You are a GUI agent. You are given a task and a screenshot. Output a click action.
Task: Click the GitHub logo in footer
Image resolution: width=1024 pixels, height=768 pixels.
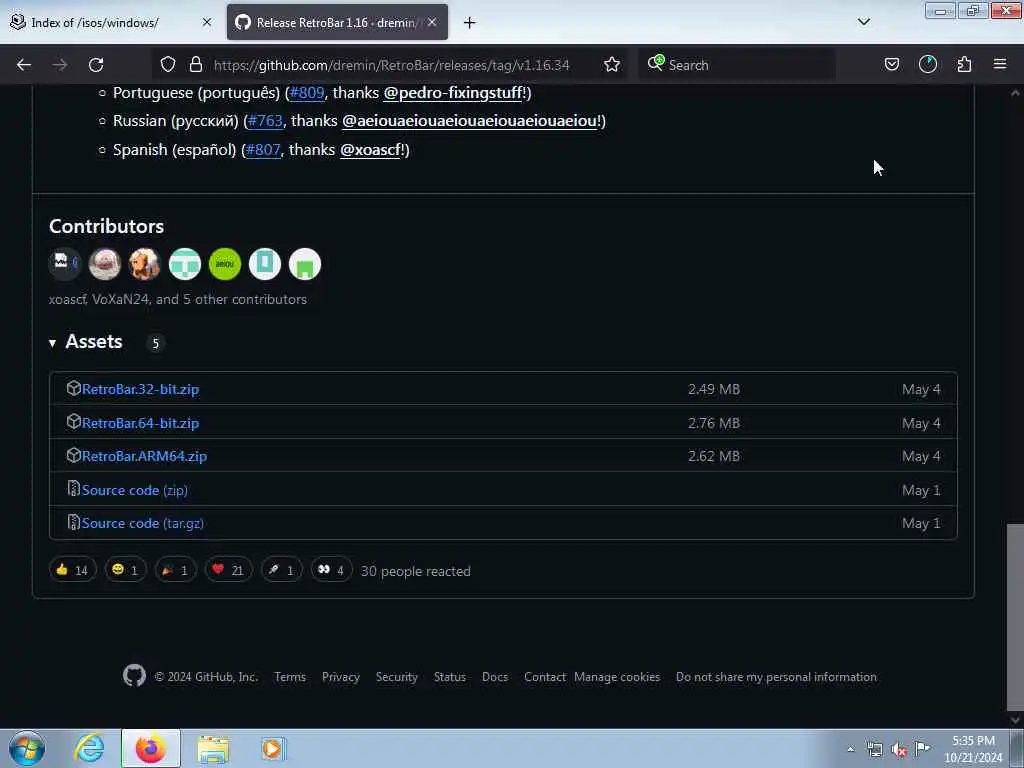coord(135,676)
